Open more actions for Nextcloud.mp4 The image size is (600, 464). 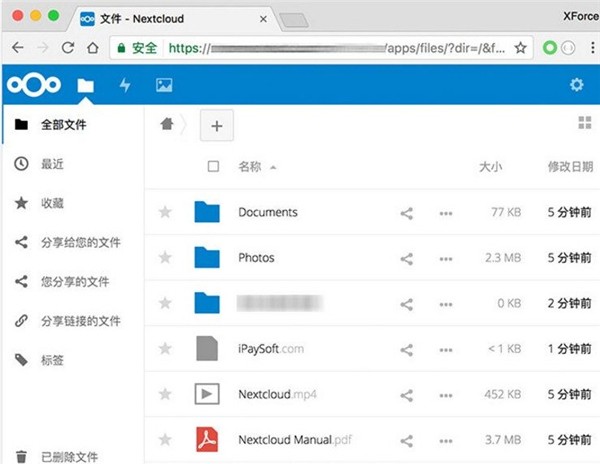[446, 396]
